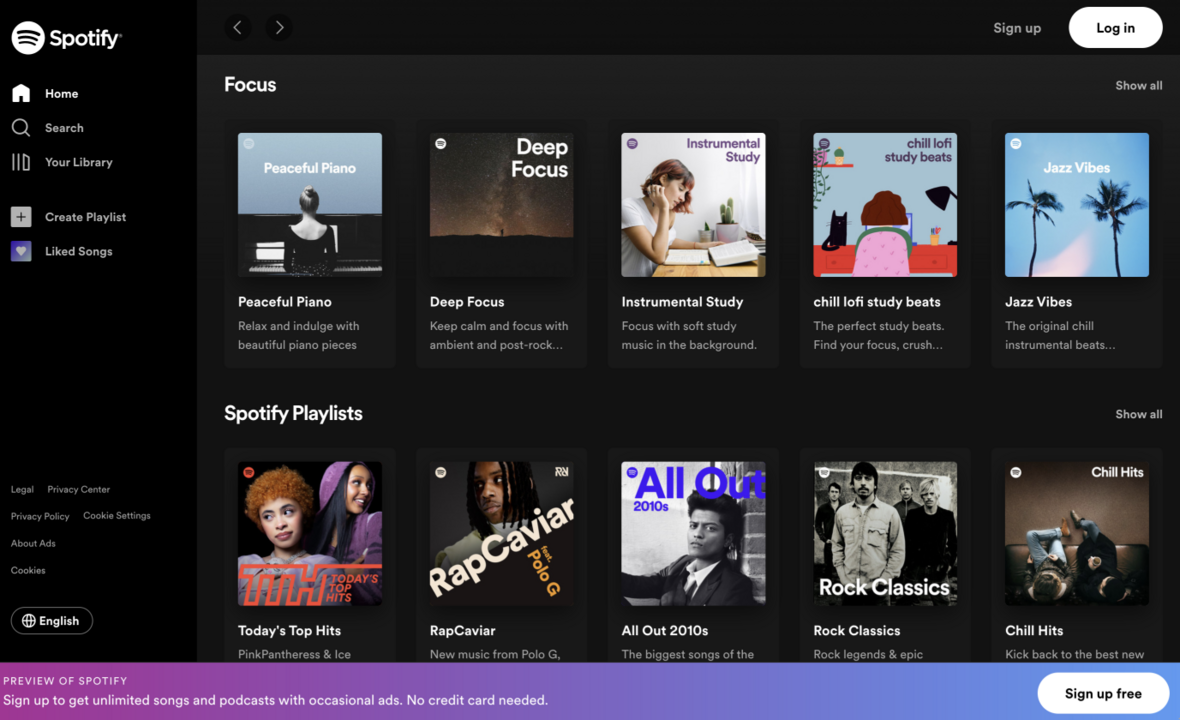1180x720 pixels.
Task: Click the Home icon in sidebar
Action: click(x=21, y=93)
